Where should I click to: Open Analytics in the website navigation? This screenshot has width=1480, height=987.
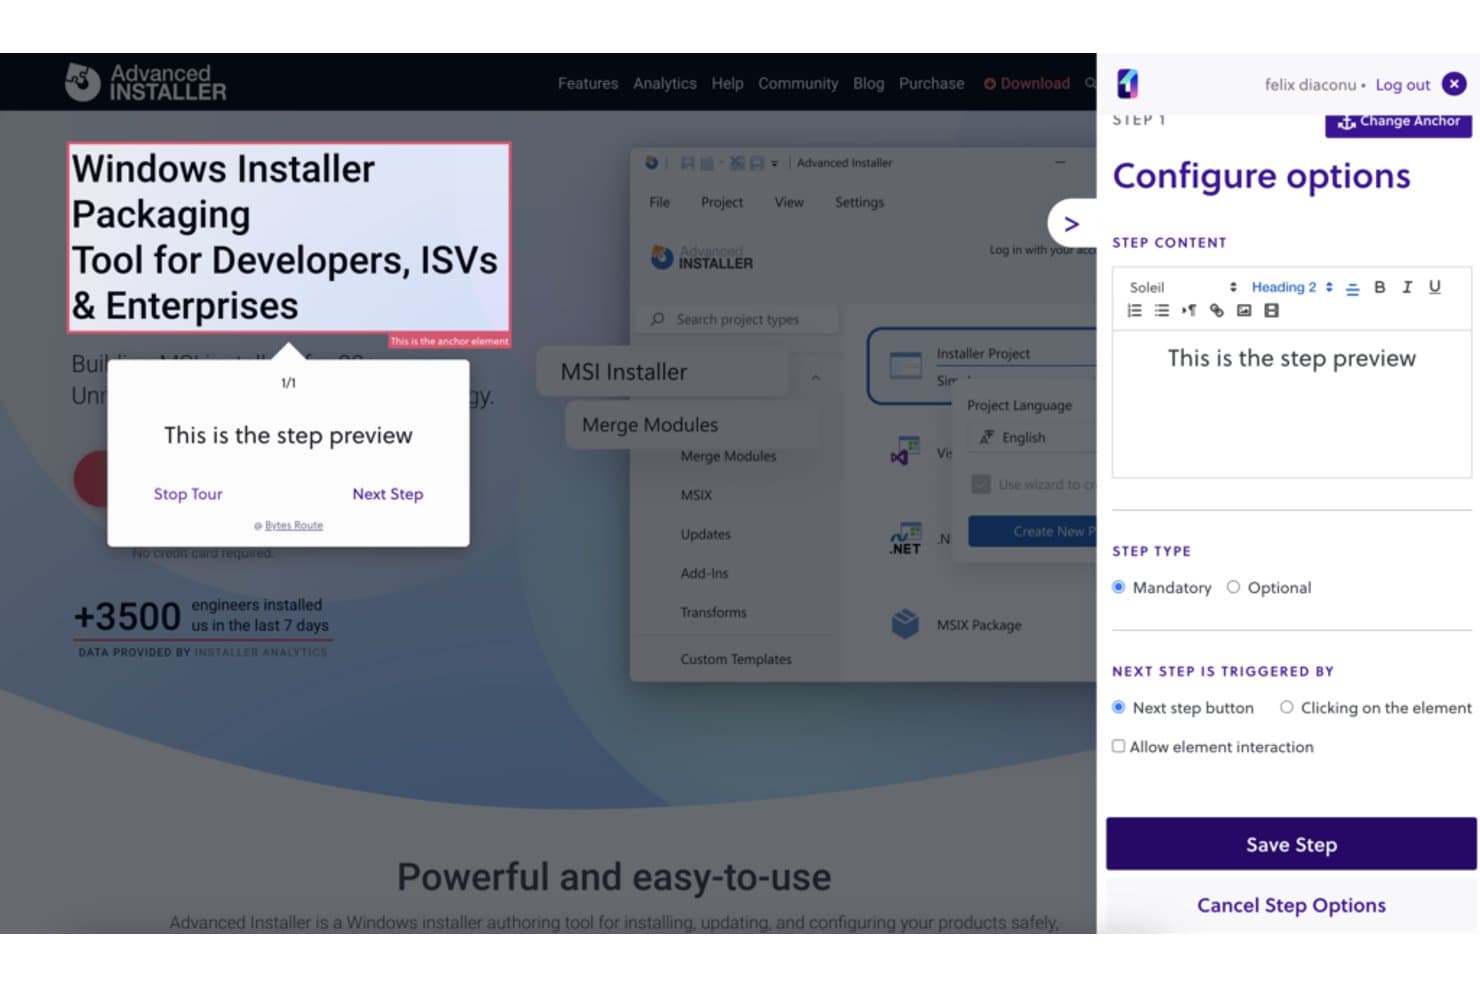665,83
